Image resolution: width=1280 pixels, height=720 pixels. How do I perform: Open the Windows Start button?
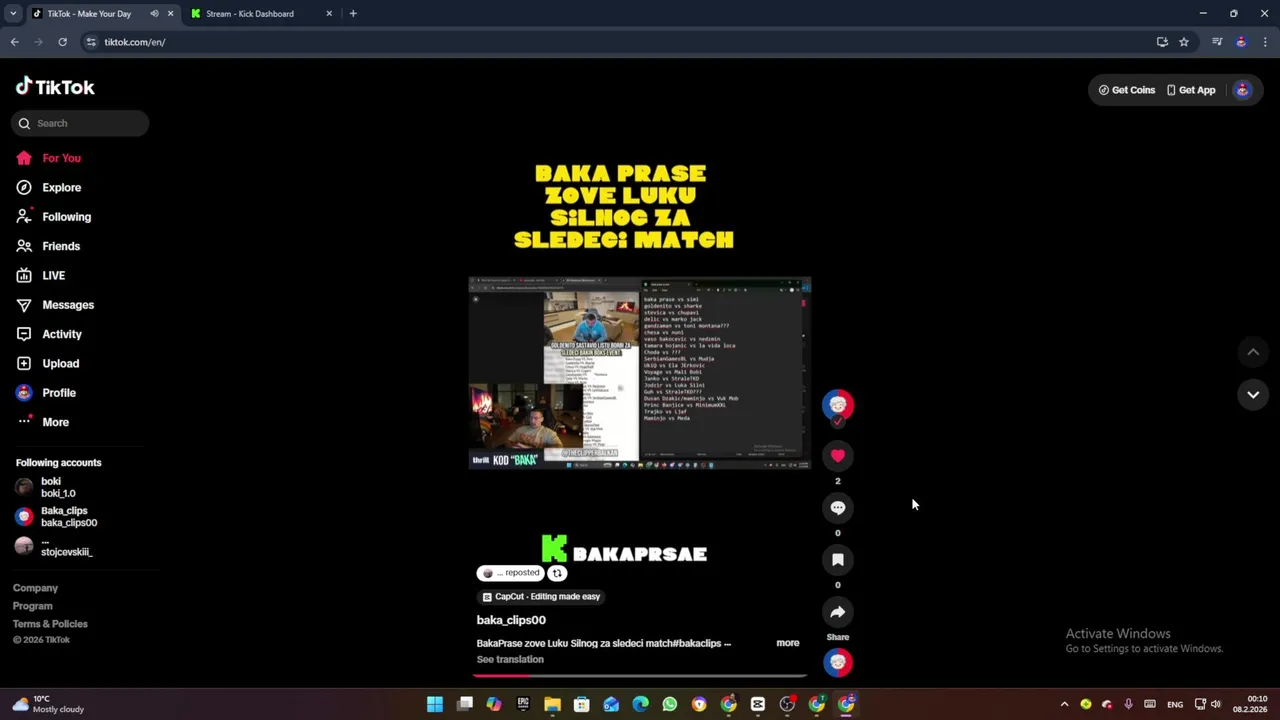click(x=435, y=704)
